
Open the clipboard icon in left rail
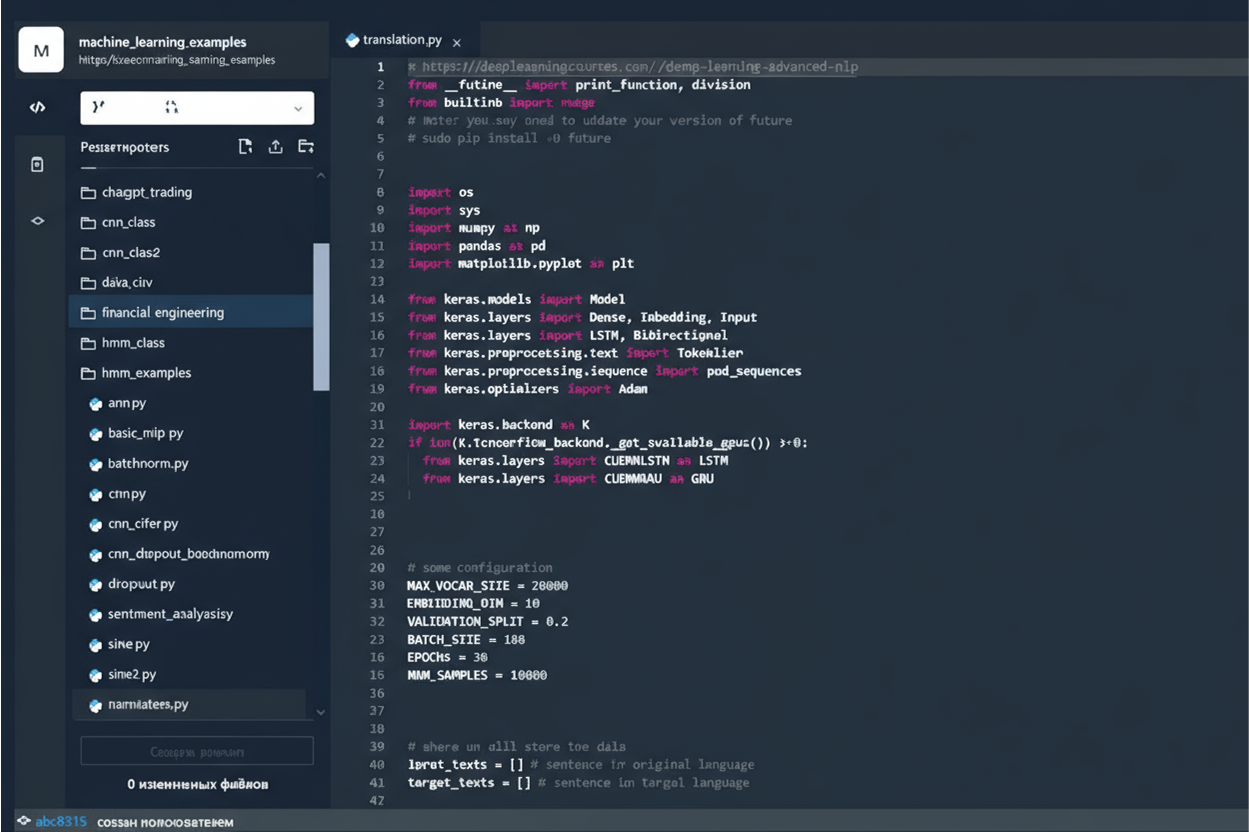point(37,165)
